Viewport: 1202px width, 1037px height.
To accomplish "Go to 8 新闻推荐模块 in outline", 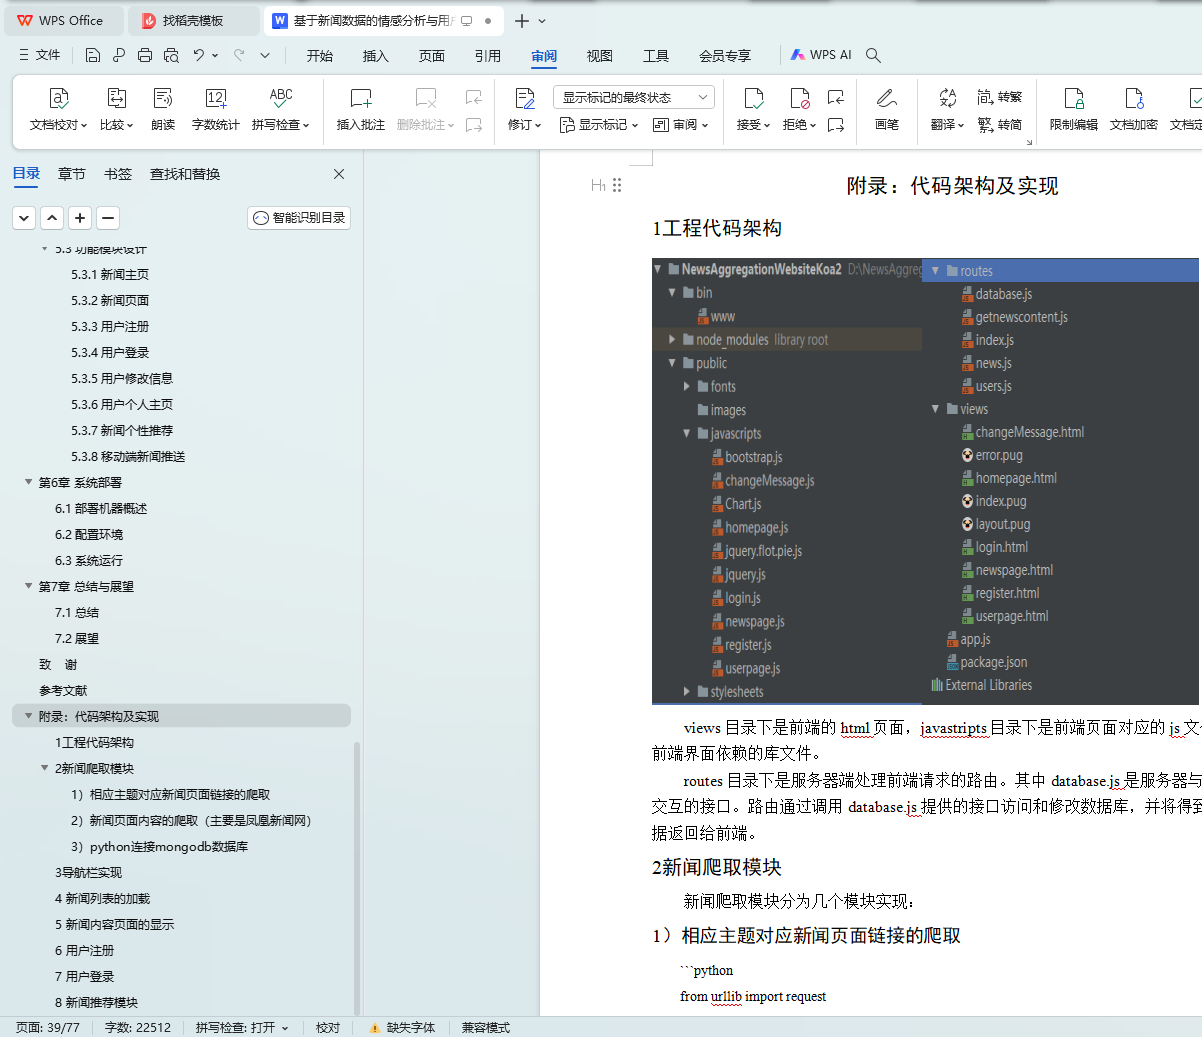I will [x=96, y=1002].
